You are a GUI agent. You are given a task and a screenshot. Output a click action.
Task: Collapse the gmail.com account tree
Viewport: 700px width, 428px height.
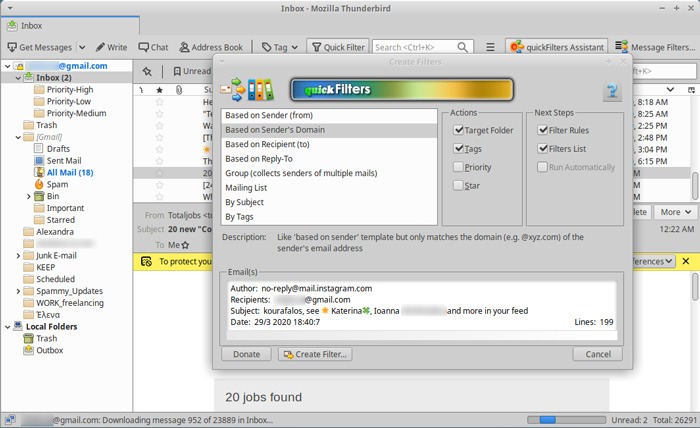pos(7,66)
